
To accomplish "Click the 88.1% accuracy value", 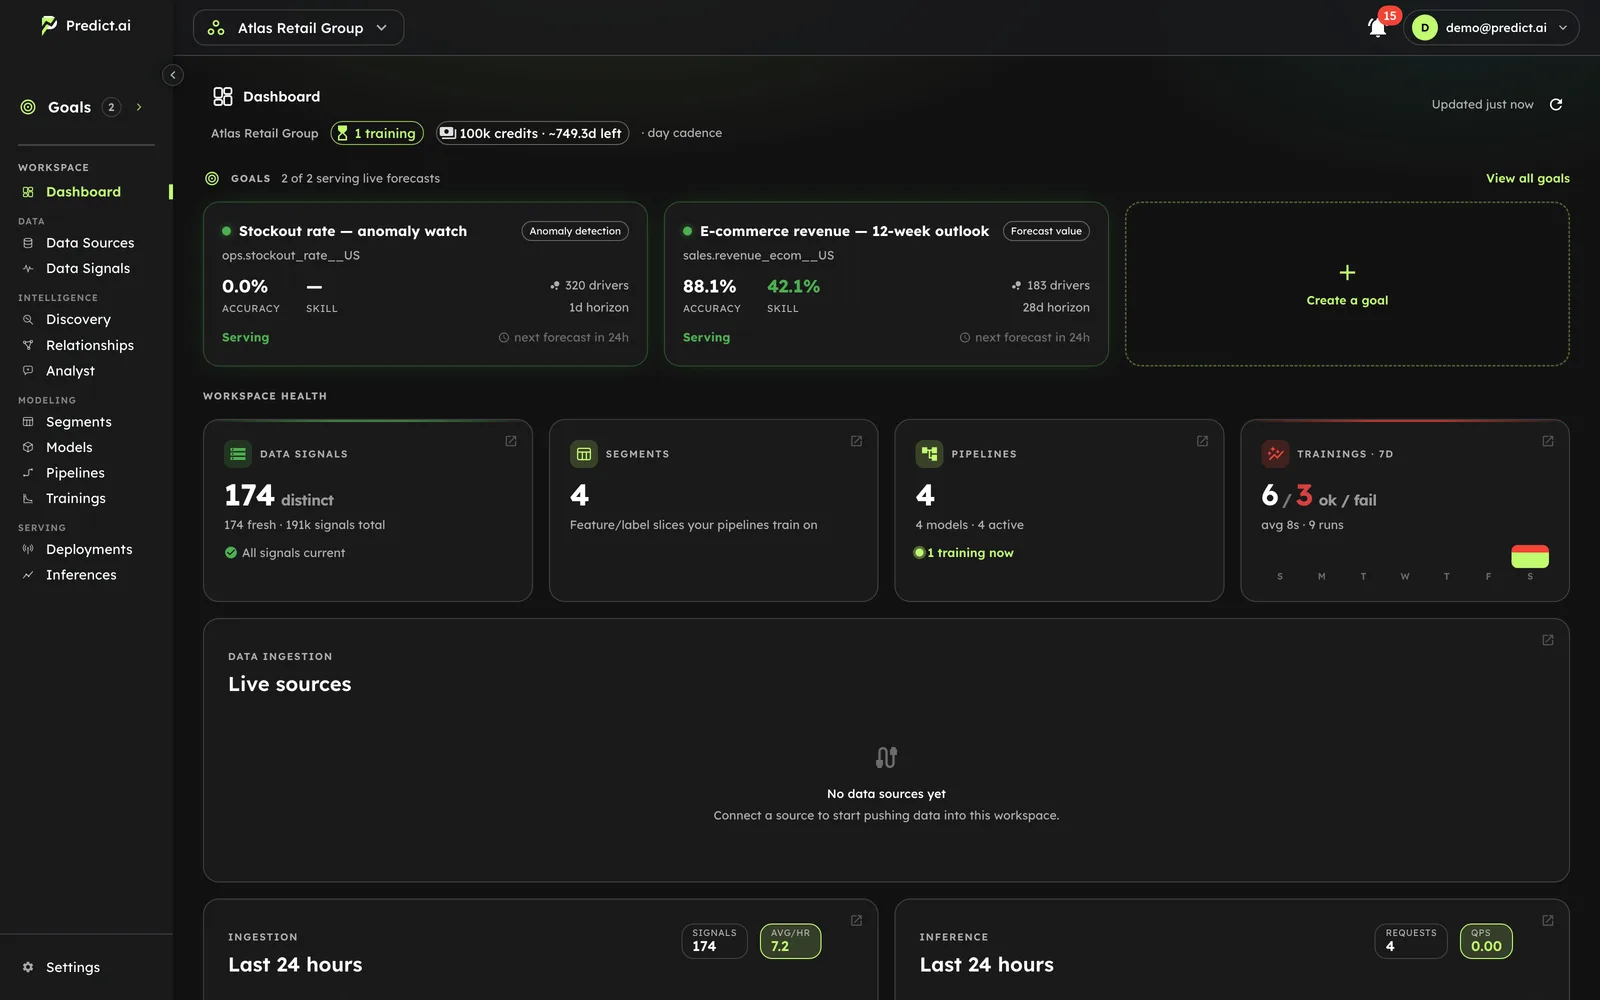I will (x=709, y=287).
